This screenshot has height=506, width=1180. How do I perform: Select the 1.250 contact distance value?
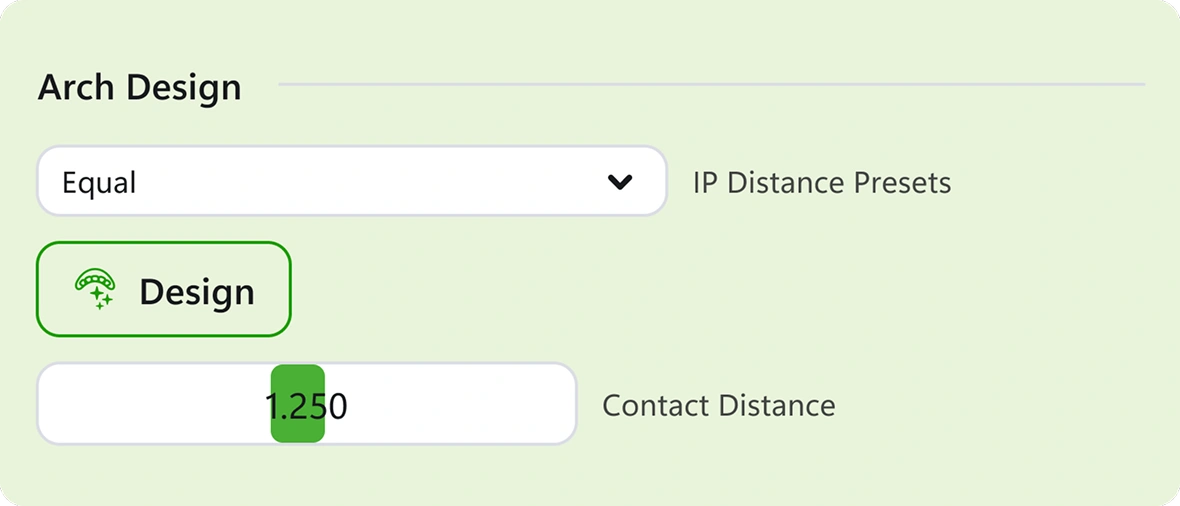tap(306, 407)
